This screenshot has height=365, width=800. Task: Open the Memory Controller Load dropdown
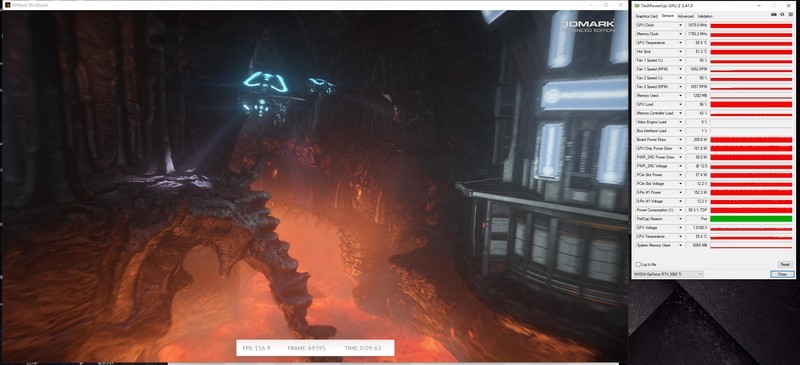point(680,113)
